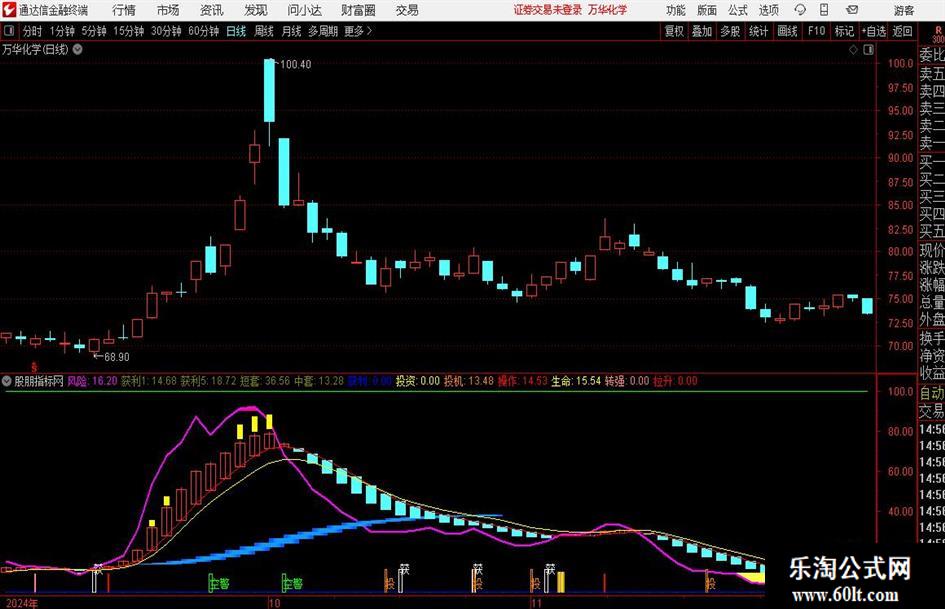
Task: Click the 风险: 16.20 indicator value
Action: [x=92, y=381]
